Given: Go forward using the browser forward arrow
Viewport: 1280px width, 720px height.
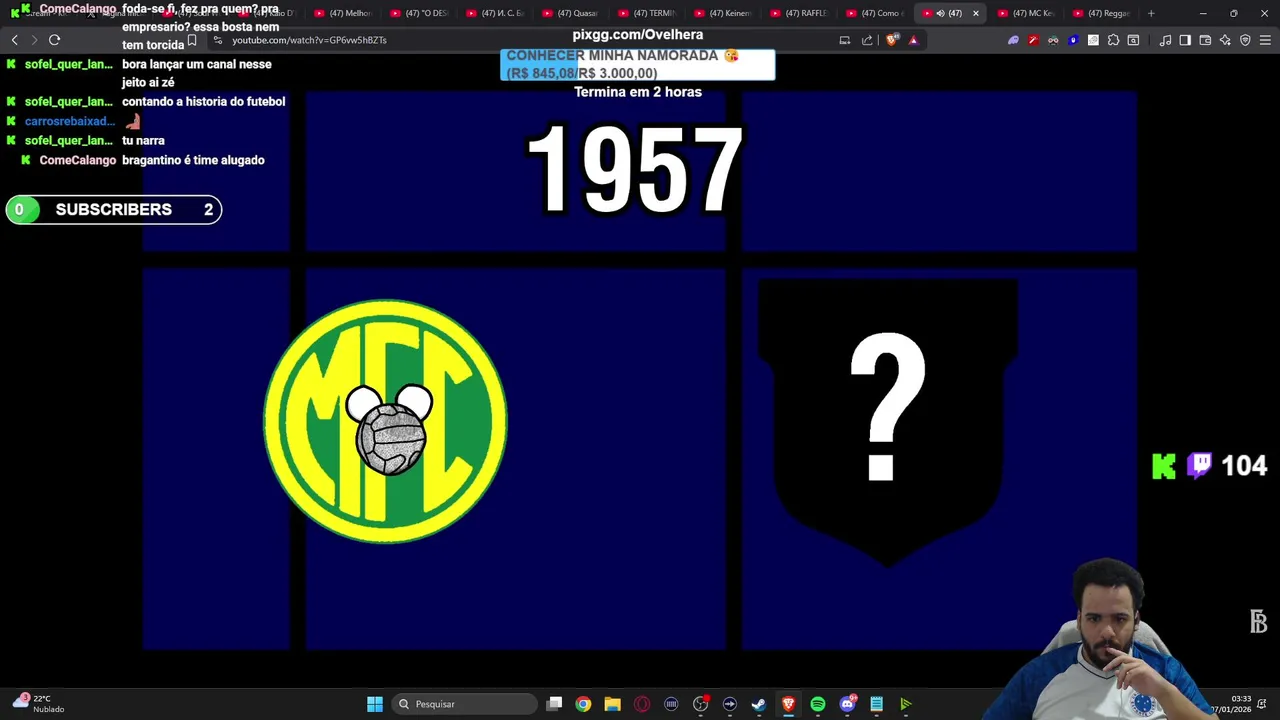Looking at the screenshot, I should [34, 40].
